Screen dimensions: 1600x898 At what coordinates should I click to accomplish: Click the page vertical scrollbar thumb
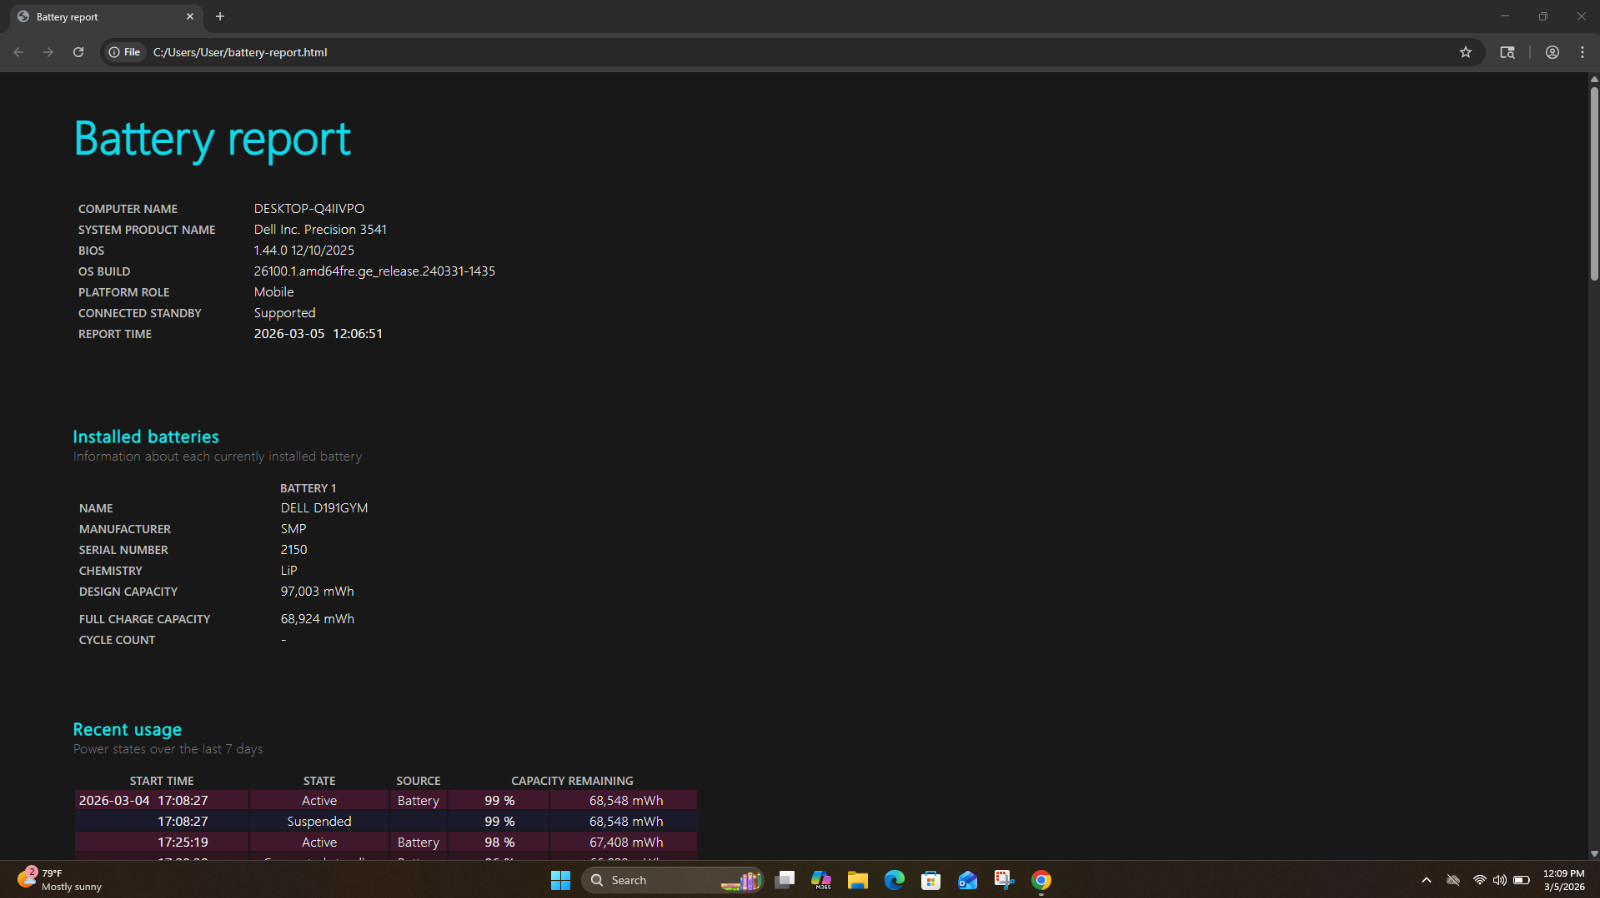(x=1594, y=183)
